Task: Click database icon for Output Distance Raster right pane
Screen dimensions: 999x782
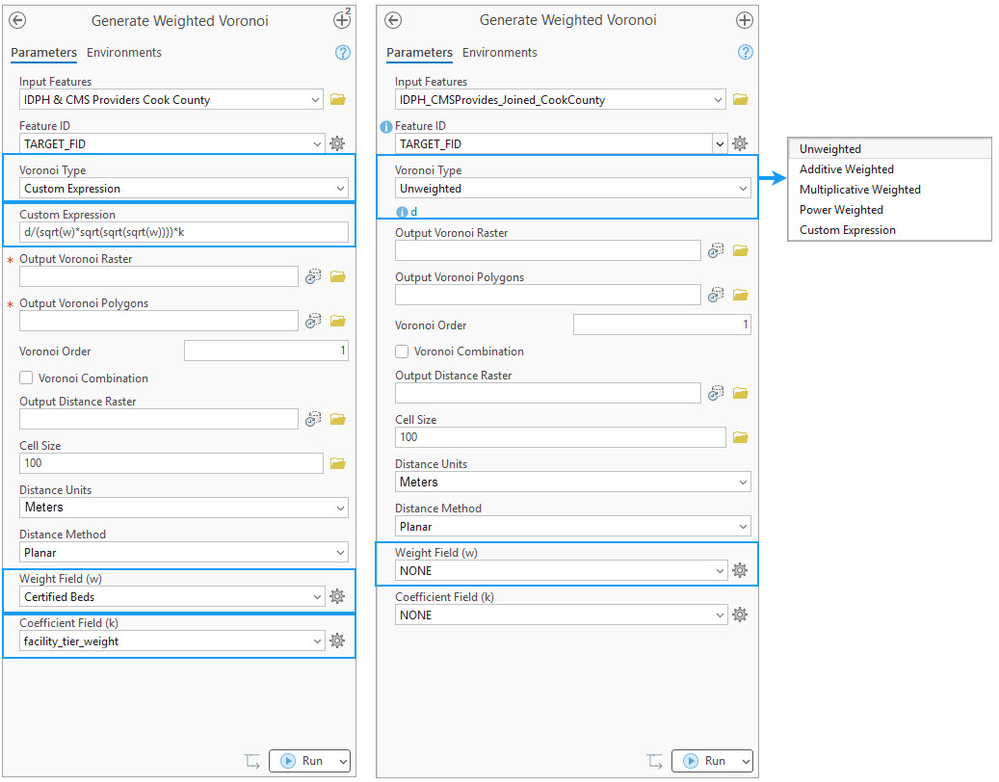Action: click(715, 393)
